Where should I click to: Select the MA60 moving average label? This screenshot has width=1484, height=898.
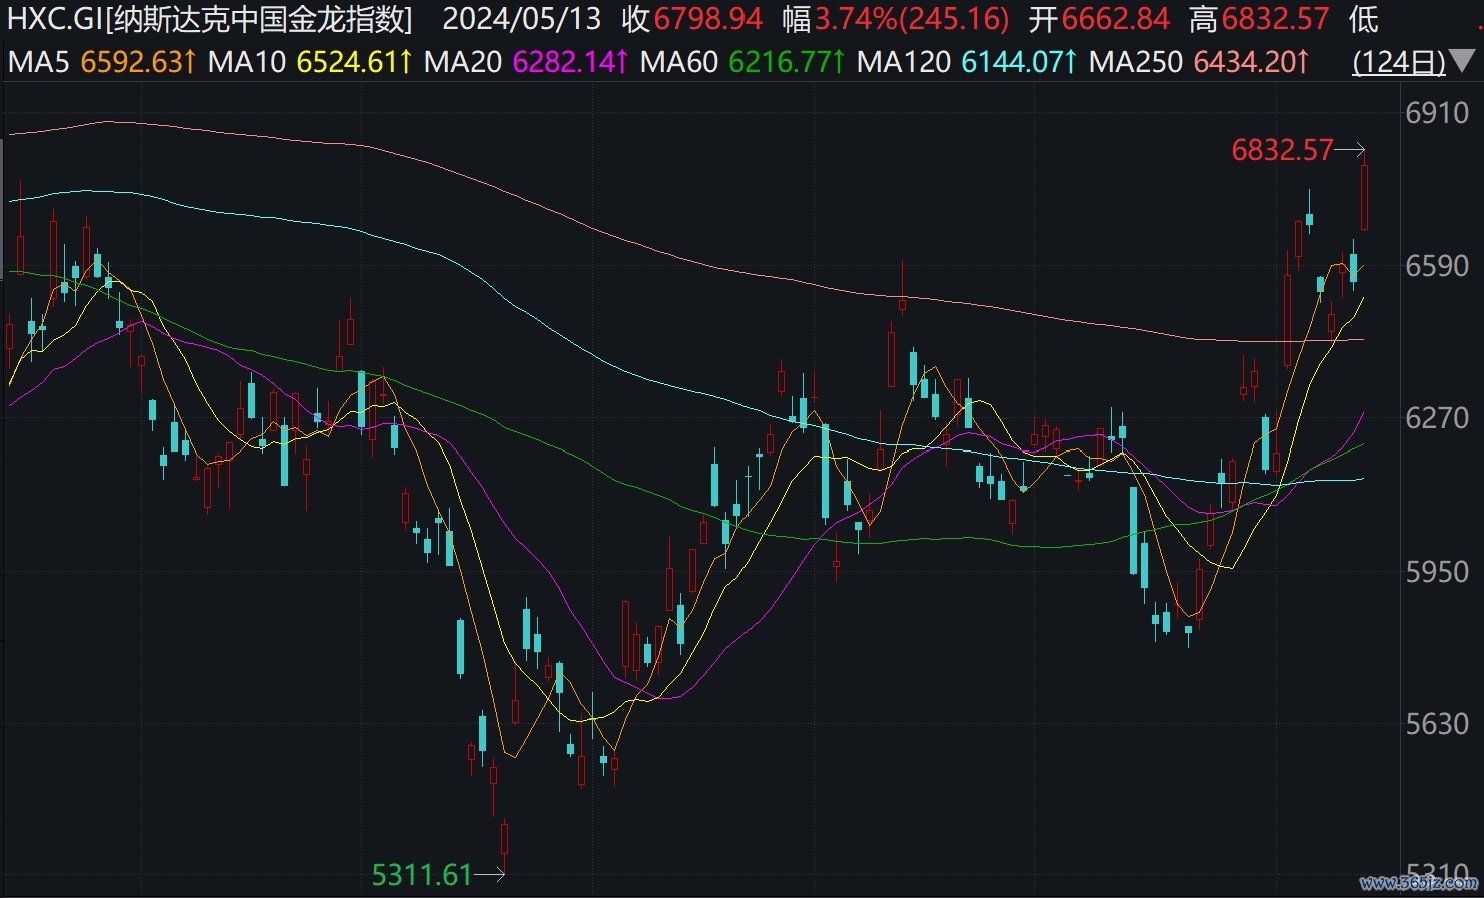(x=678, y=63)
